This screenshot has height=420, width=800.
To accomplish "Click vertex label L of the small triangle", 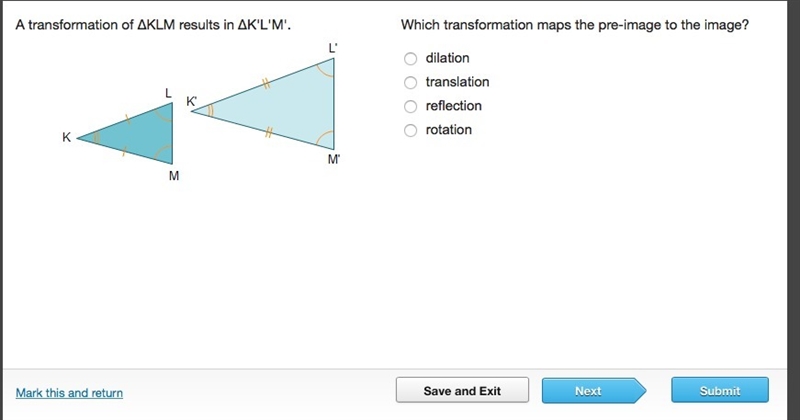I will [x=168, y=93].
